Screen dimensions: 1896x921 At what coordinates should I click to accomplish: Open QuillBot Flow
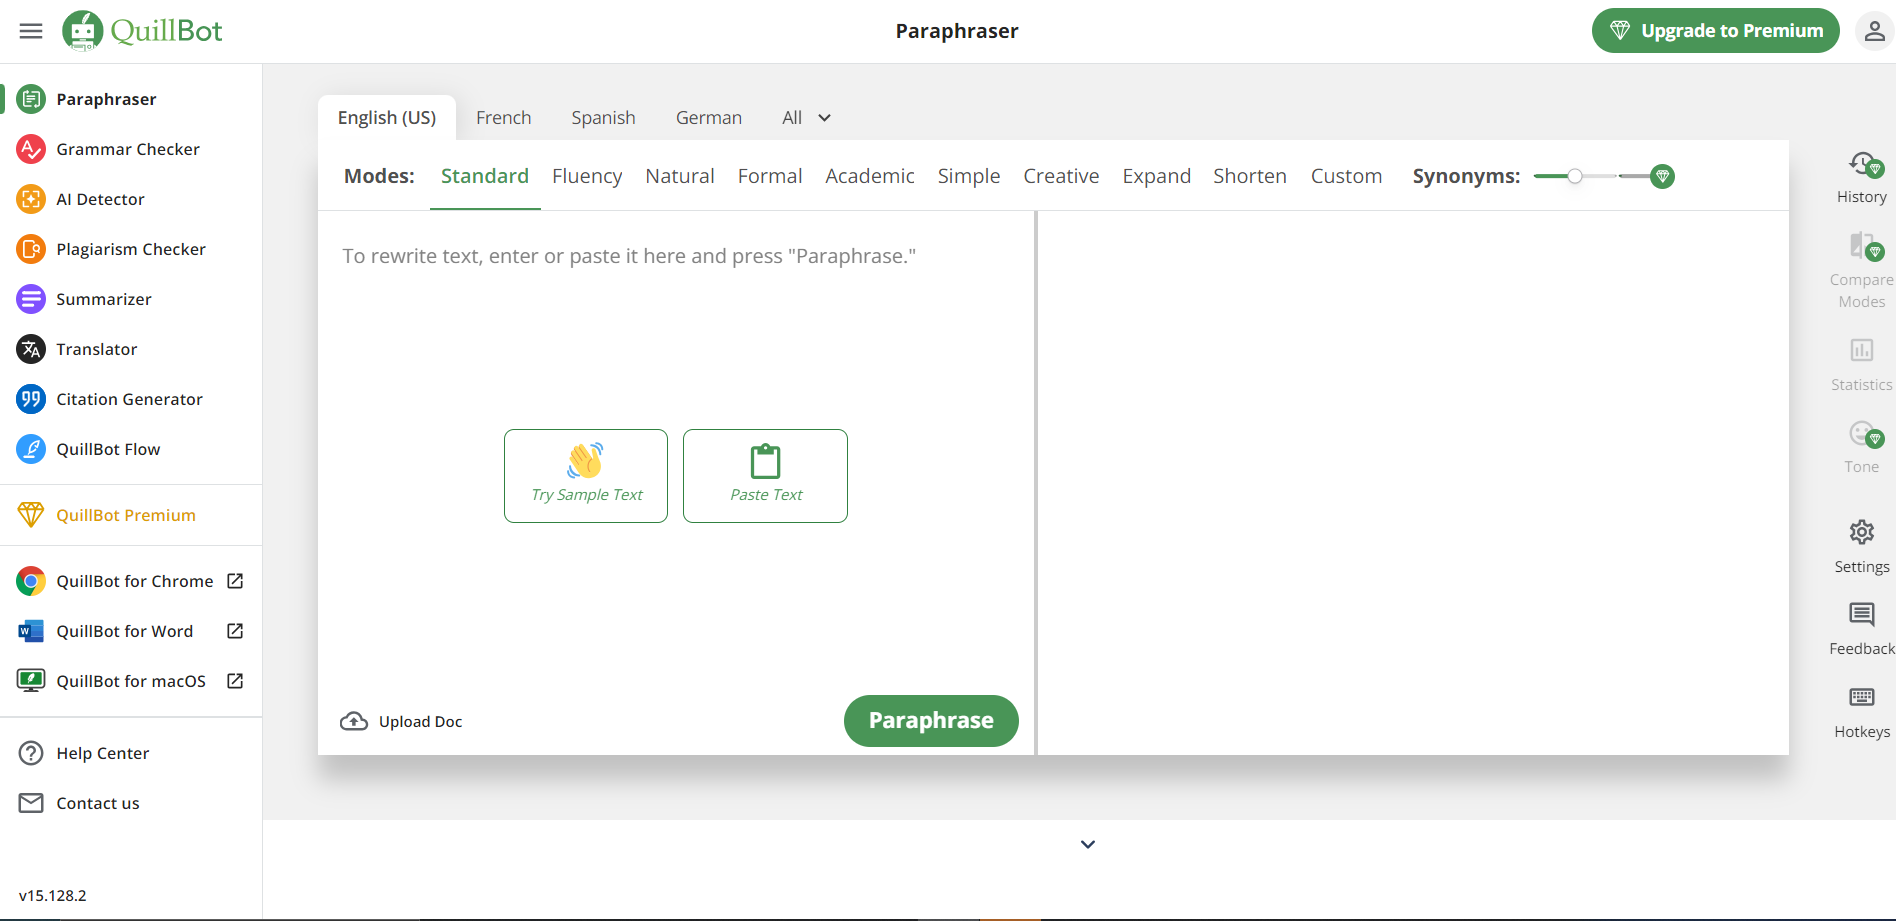(107, 448)
